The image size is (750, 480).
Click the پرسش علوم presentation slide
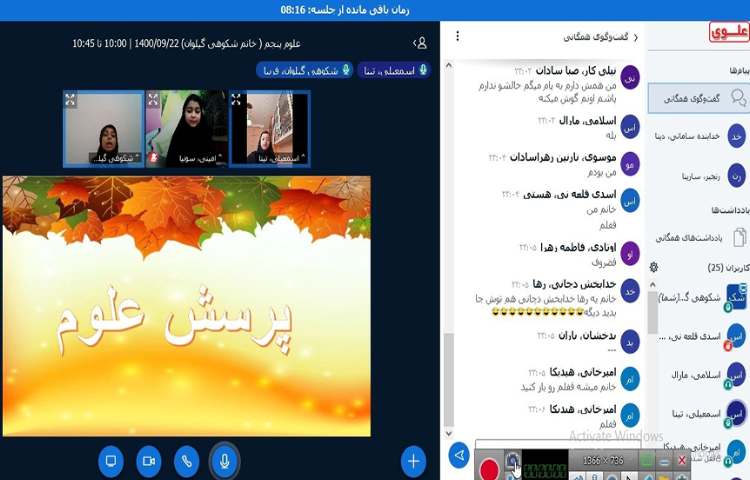pos(187,306)
